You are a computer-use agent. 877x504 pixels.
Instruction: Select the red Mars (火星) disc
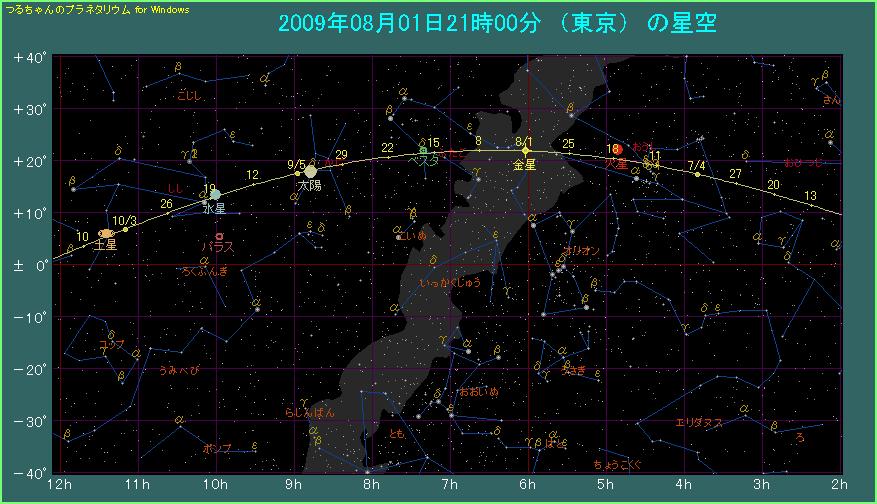(617, 149)
